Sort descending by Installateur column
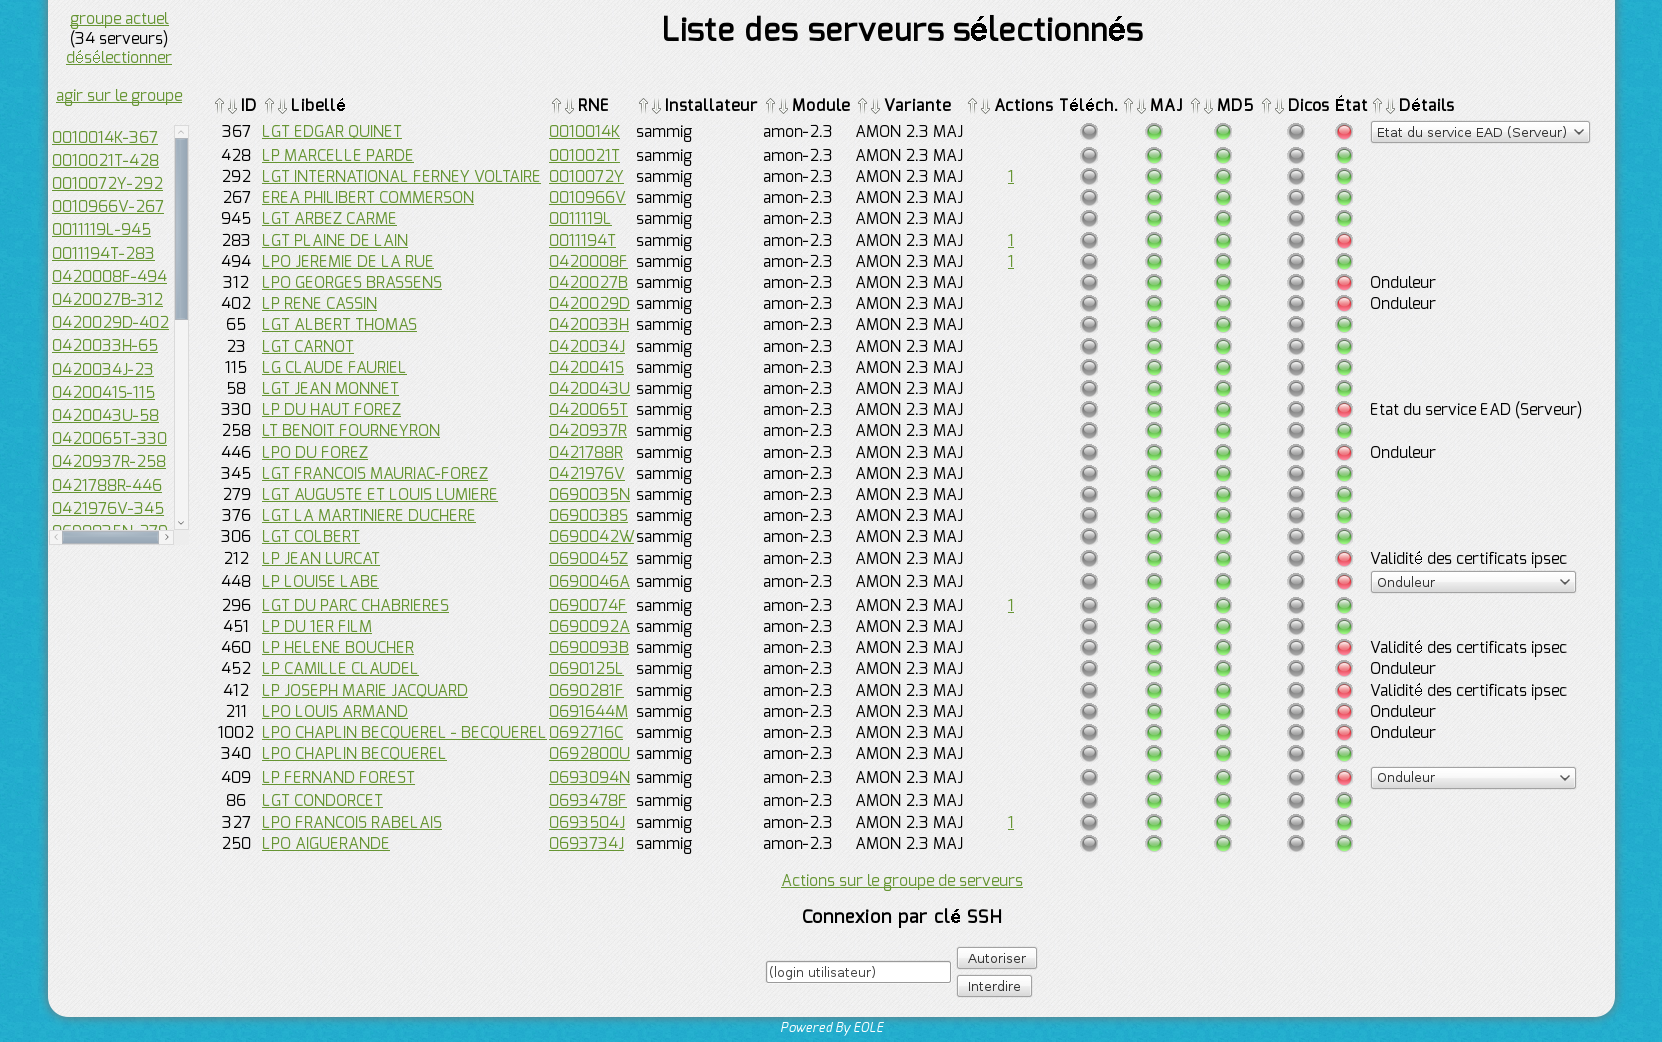This screenshot has width=1662, height=1042. pos(656,106)
